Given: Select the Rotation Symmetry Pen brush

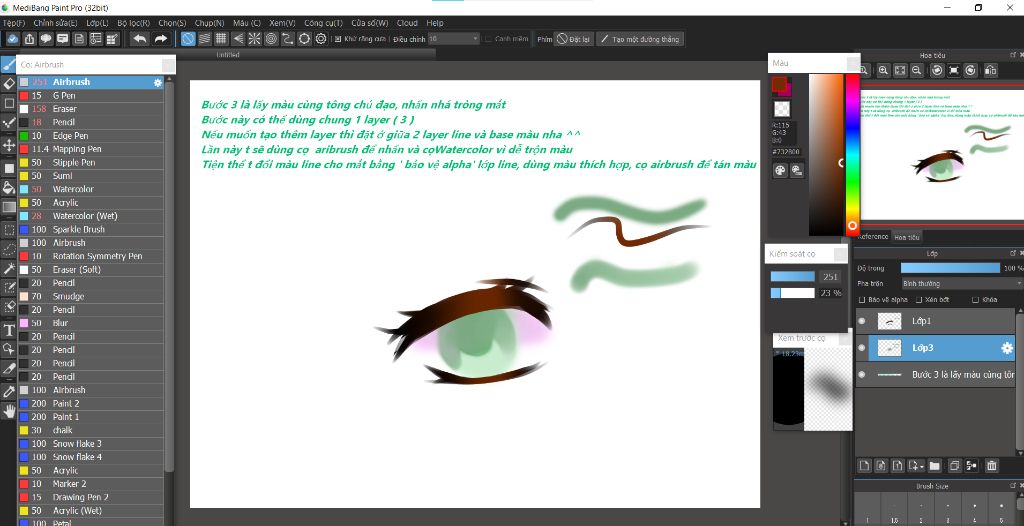Looking at the screenshot, I should tap(90, 256).
